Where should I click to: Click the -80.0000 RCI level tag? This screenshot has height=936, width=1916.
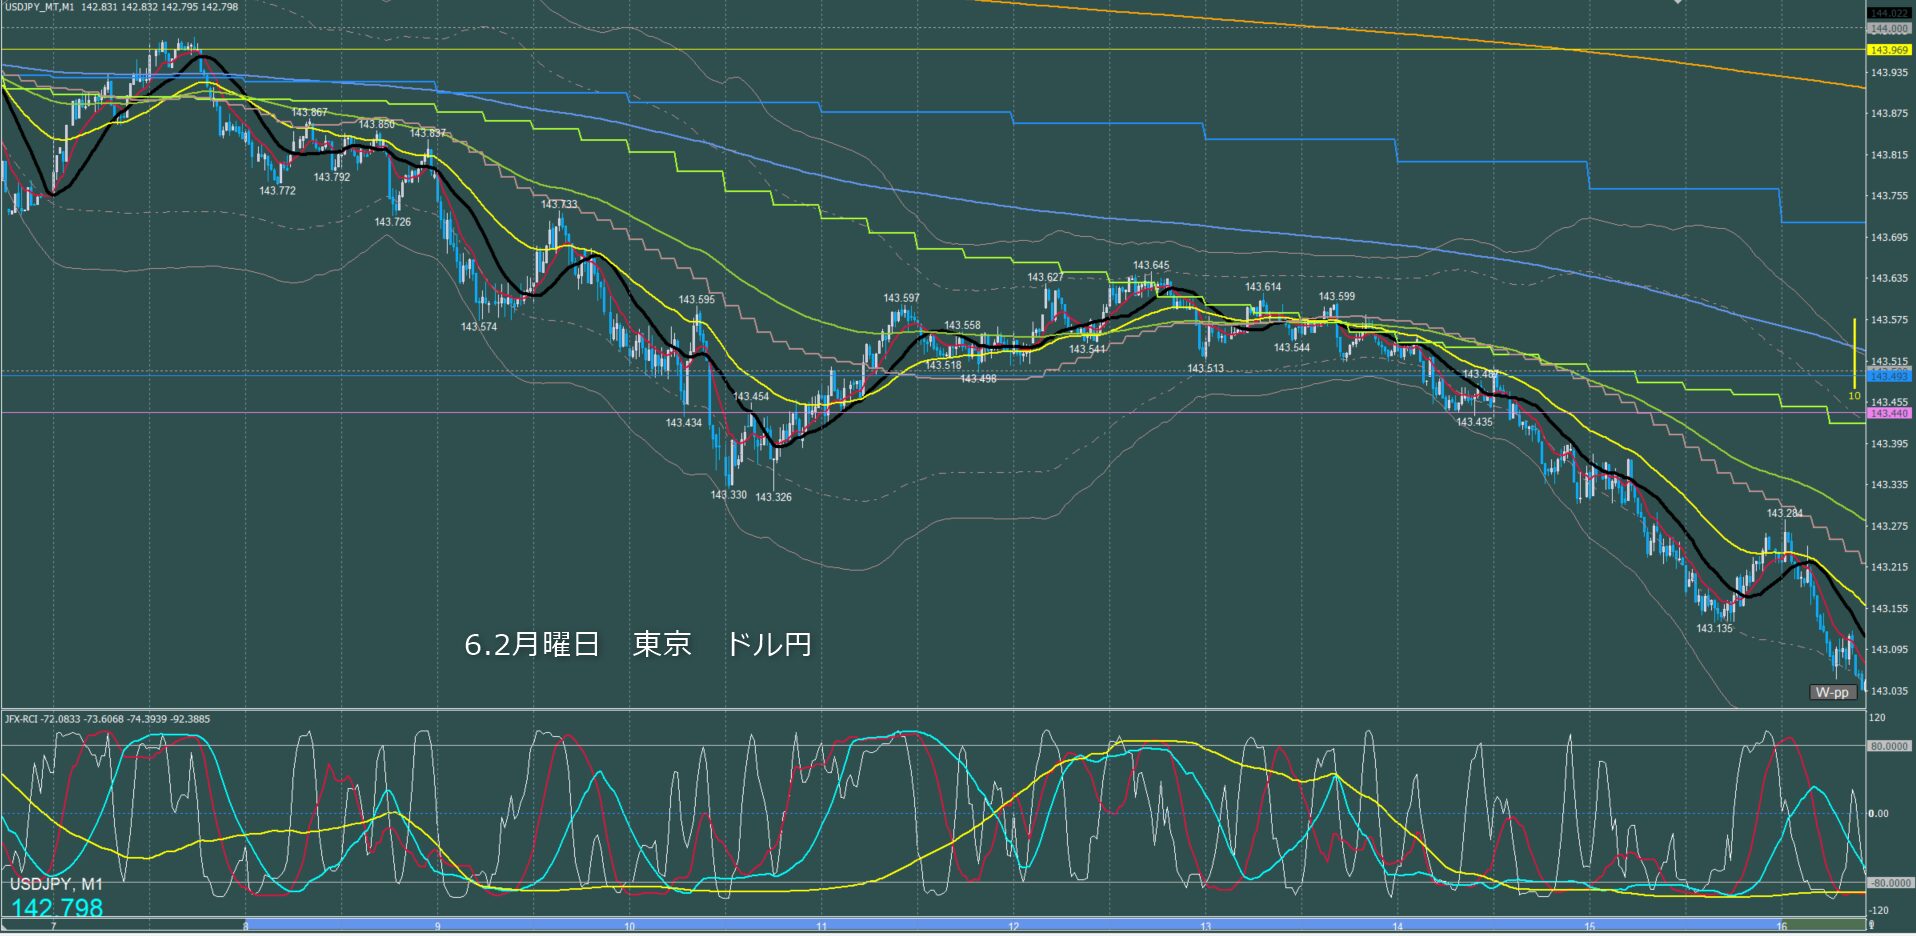click(1889, 883)
